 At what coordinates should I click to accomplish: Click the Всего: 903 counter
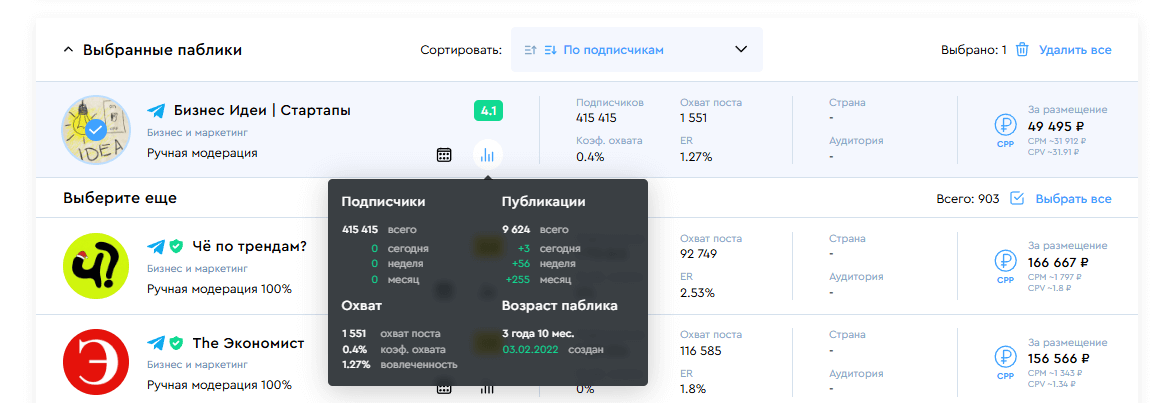click(968, 199)
